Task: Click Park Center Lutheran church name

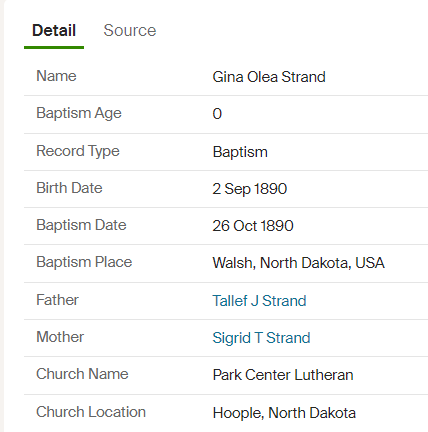Action: [283, 375]
